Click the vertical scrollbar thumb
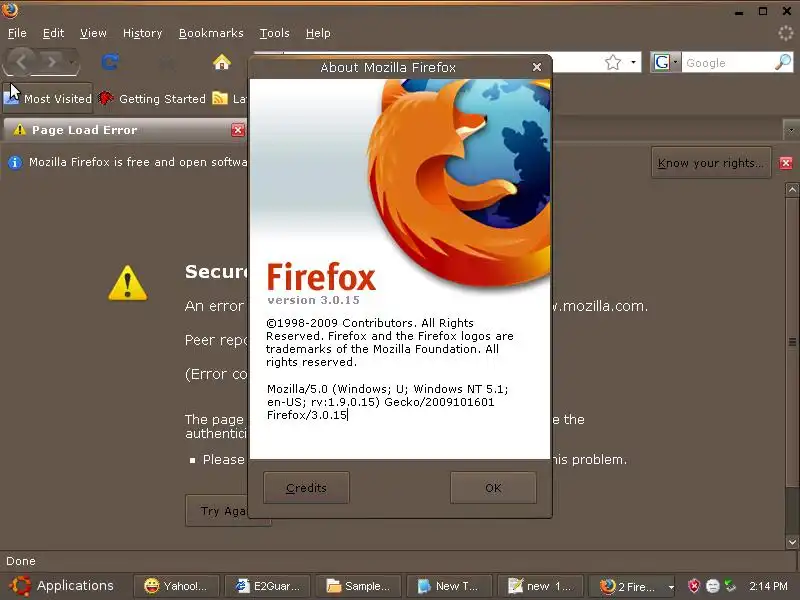The image size is (800, 600). (x=792, y=342)
